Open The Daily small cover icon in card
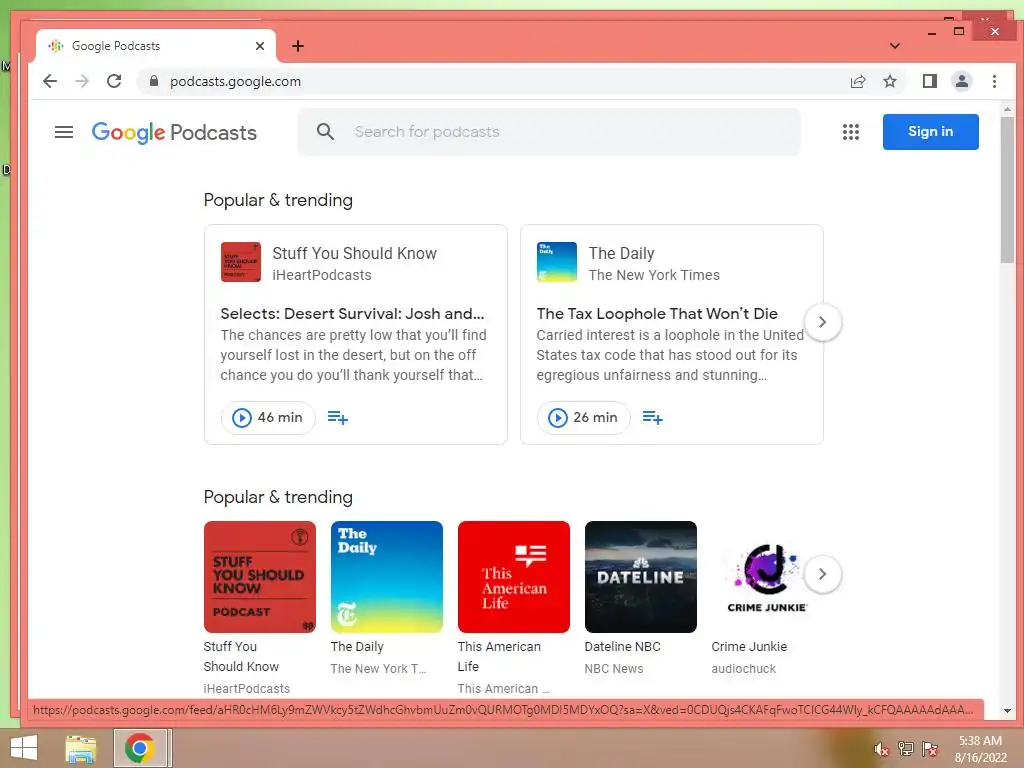 point(556,262)
